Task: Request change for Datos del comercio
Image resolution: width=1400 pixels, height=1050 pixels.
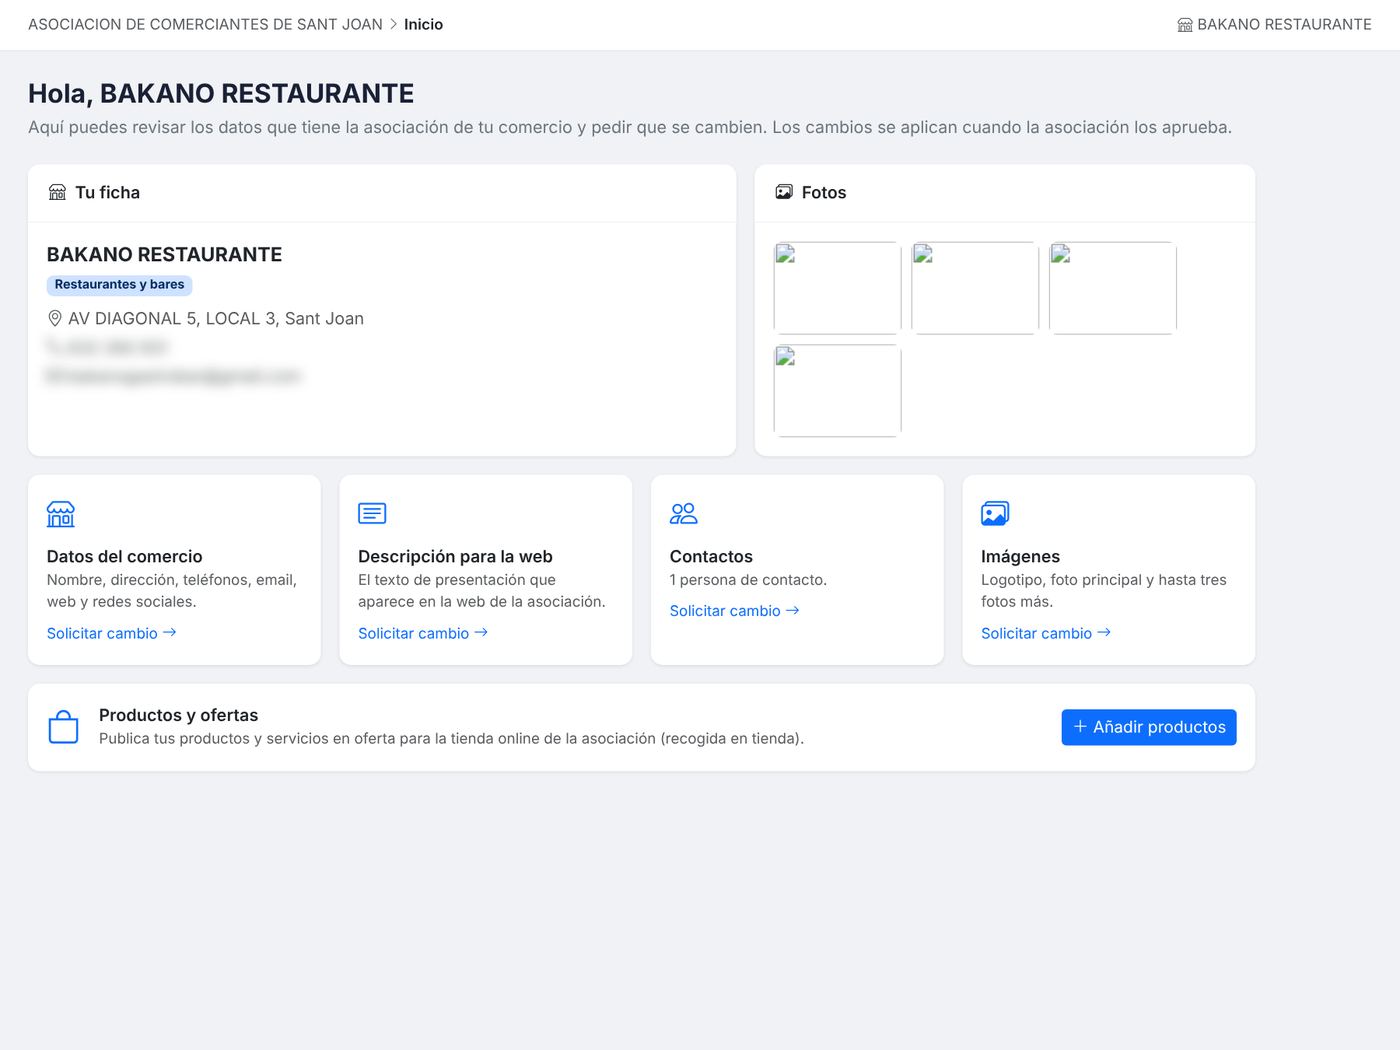Action: coord(111,633)
